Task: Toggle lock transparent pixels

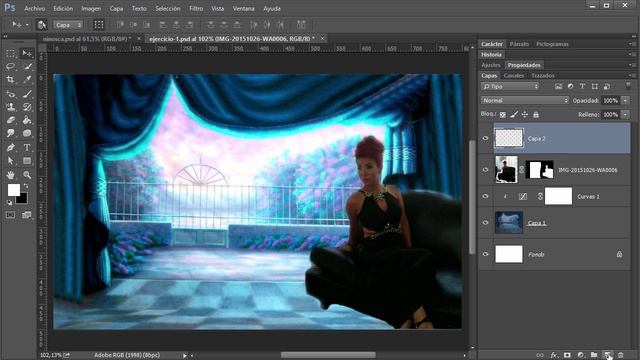Action: [x=503, y=115]
